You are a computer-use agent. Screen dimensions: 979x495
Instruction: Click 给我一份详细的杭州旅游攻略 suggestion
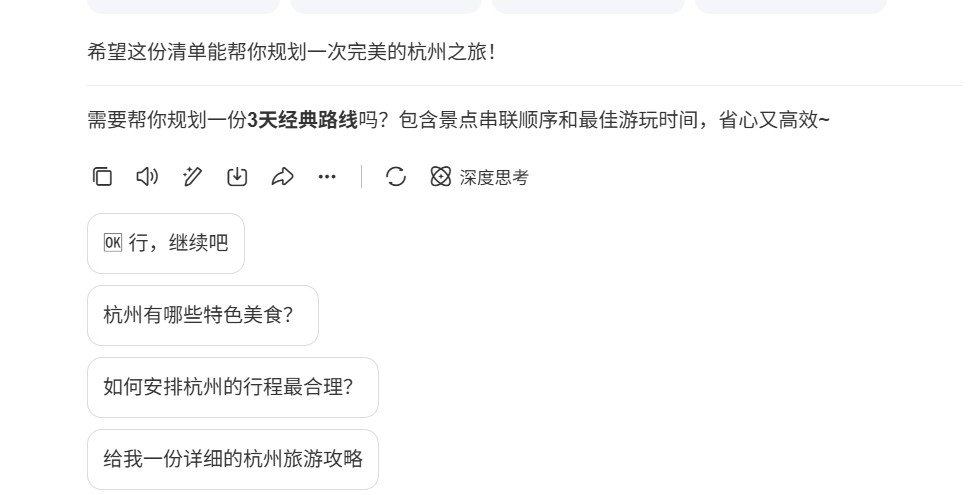click(x=232, y=459)
